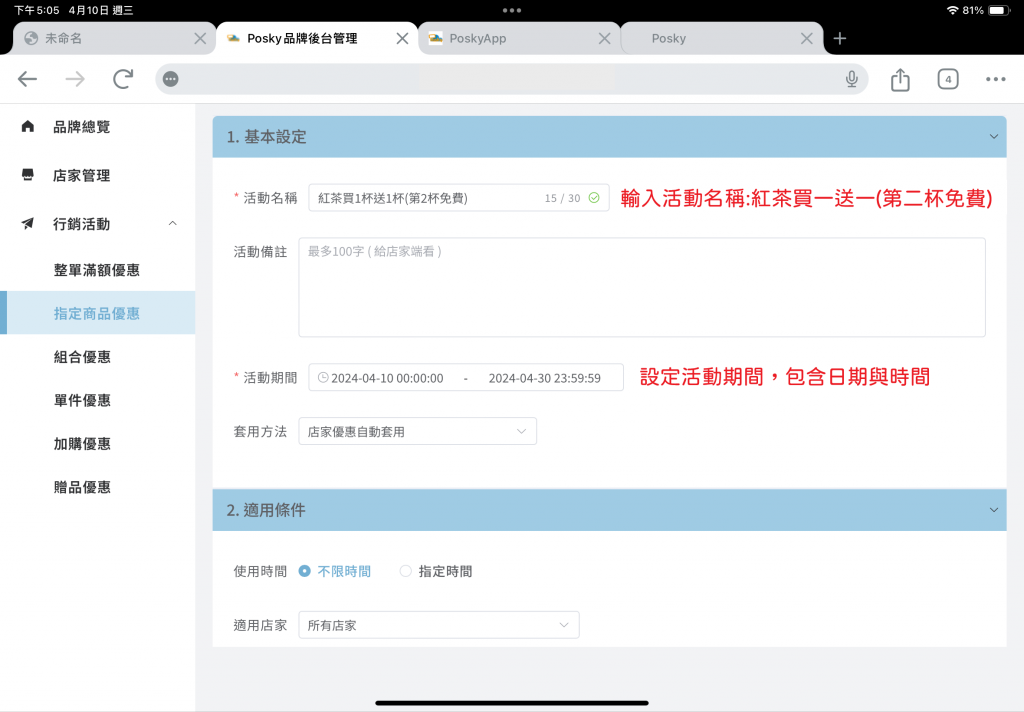Click the end date 2024-04-30 23:59:59
This screenshot has height=712, width=1024.
545,378
